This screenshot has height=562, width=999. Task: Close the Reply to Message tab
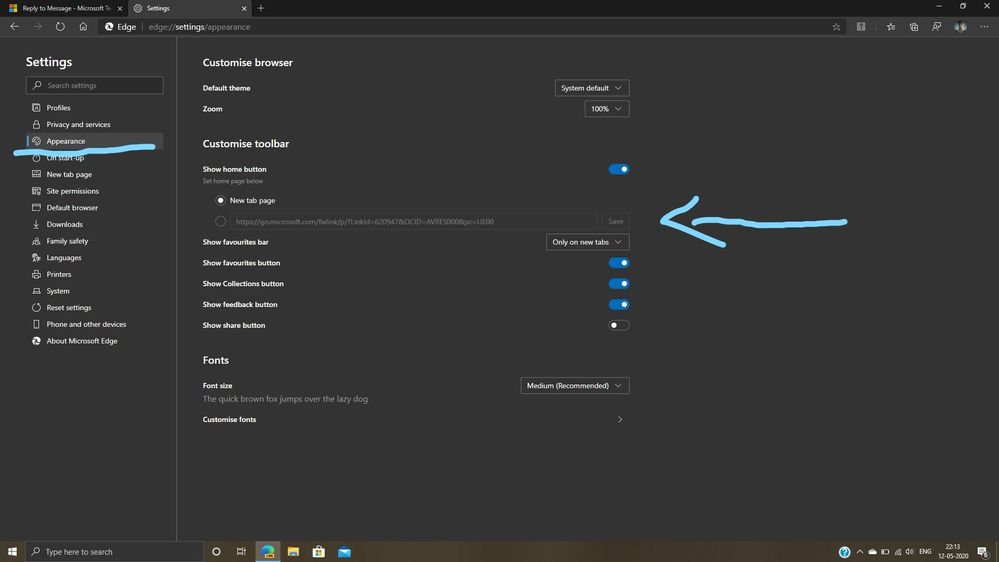[120, 8]
